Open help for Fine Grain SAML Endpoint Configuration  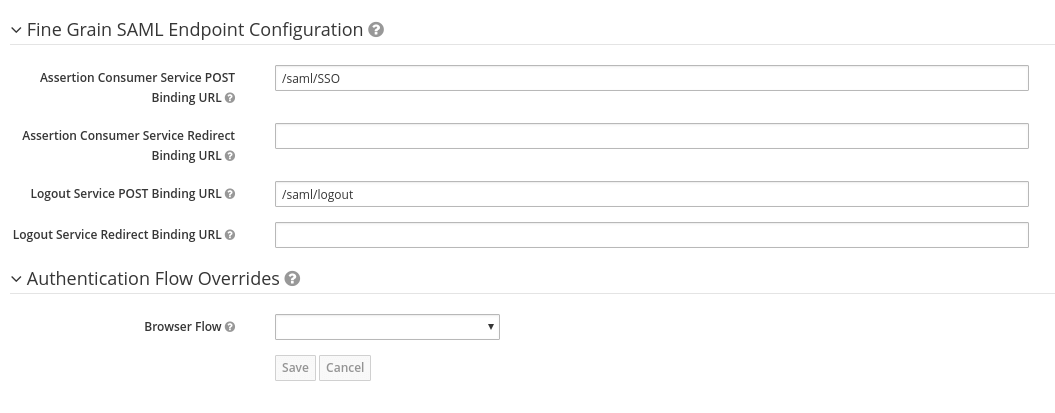(376, 30)
